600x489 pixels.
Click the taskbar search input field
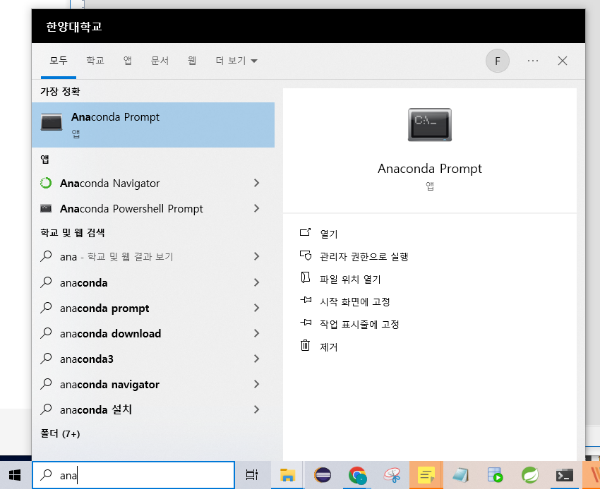click(133, 475)
